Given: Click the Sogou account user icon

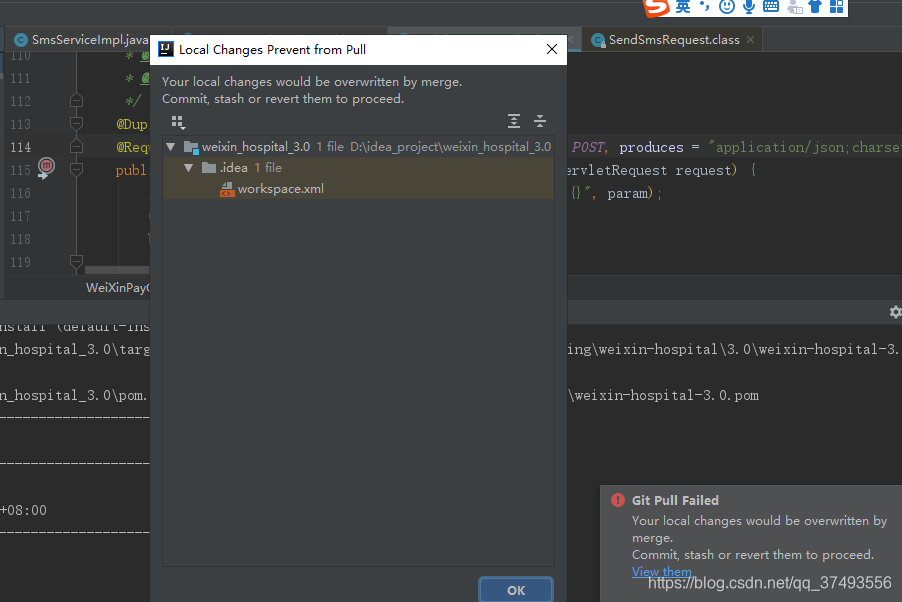Looking at the screenshot, I should pos(794,7).
